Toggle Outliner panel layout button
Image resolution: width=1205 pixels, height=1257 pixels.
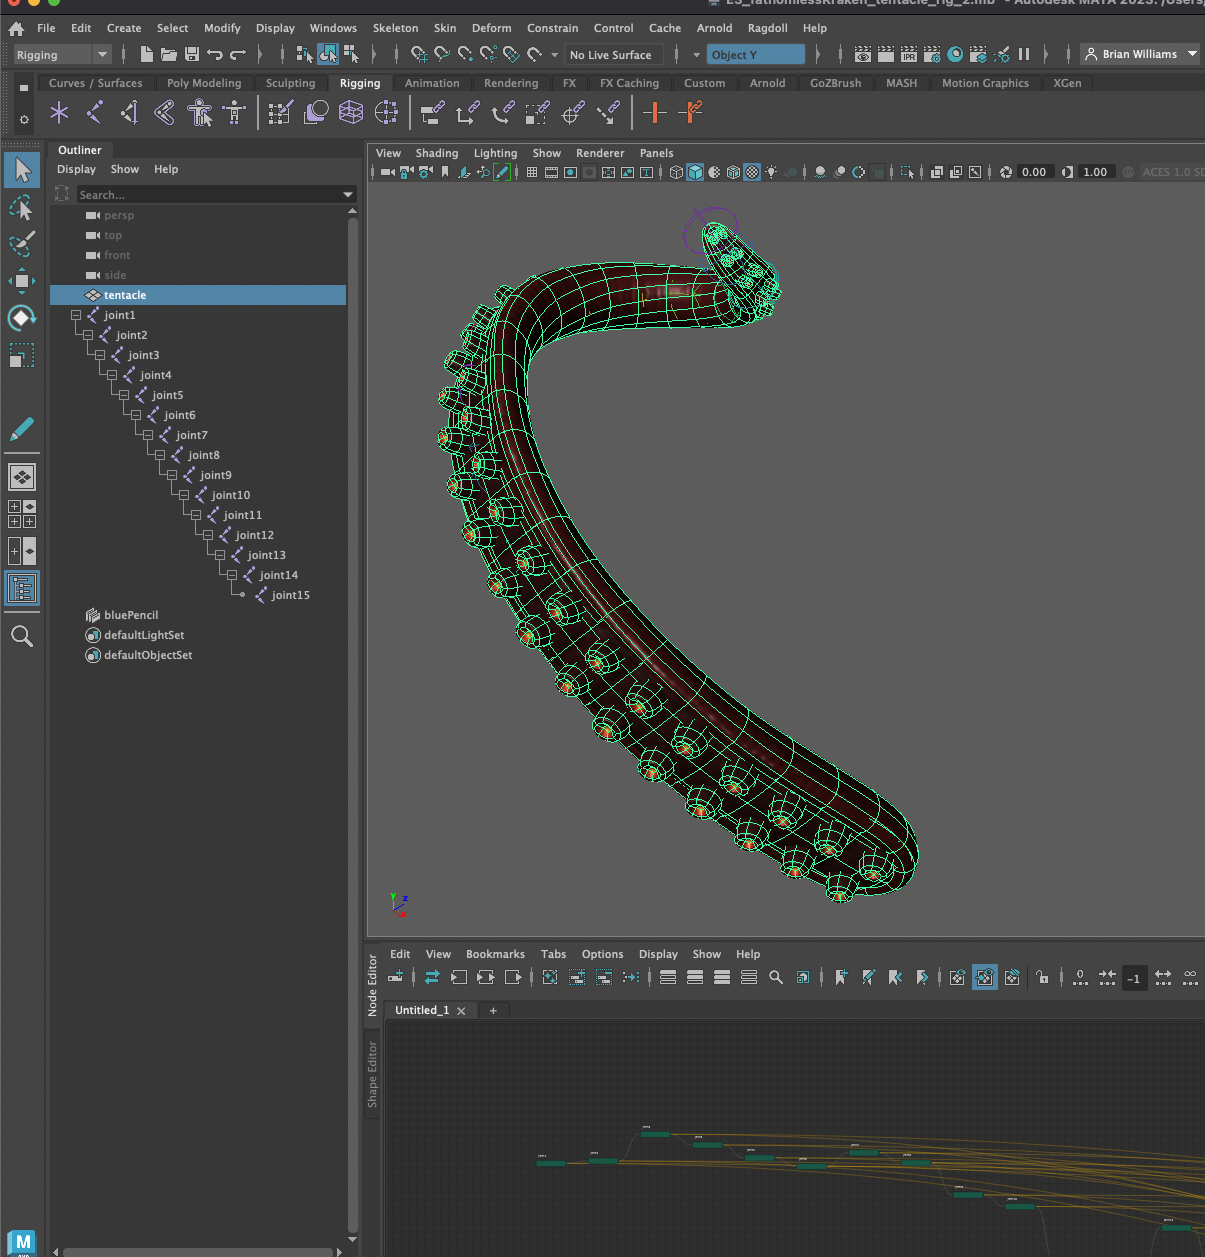[21, 588]
